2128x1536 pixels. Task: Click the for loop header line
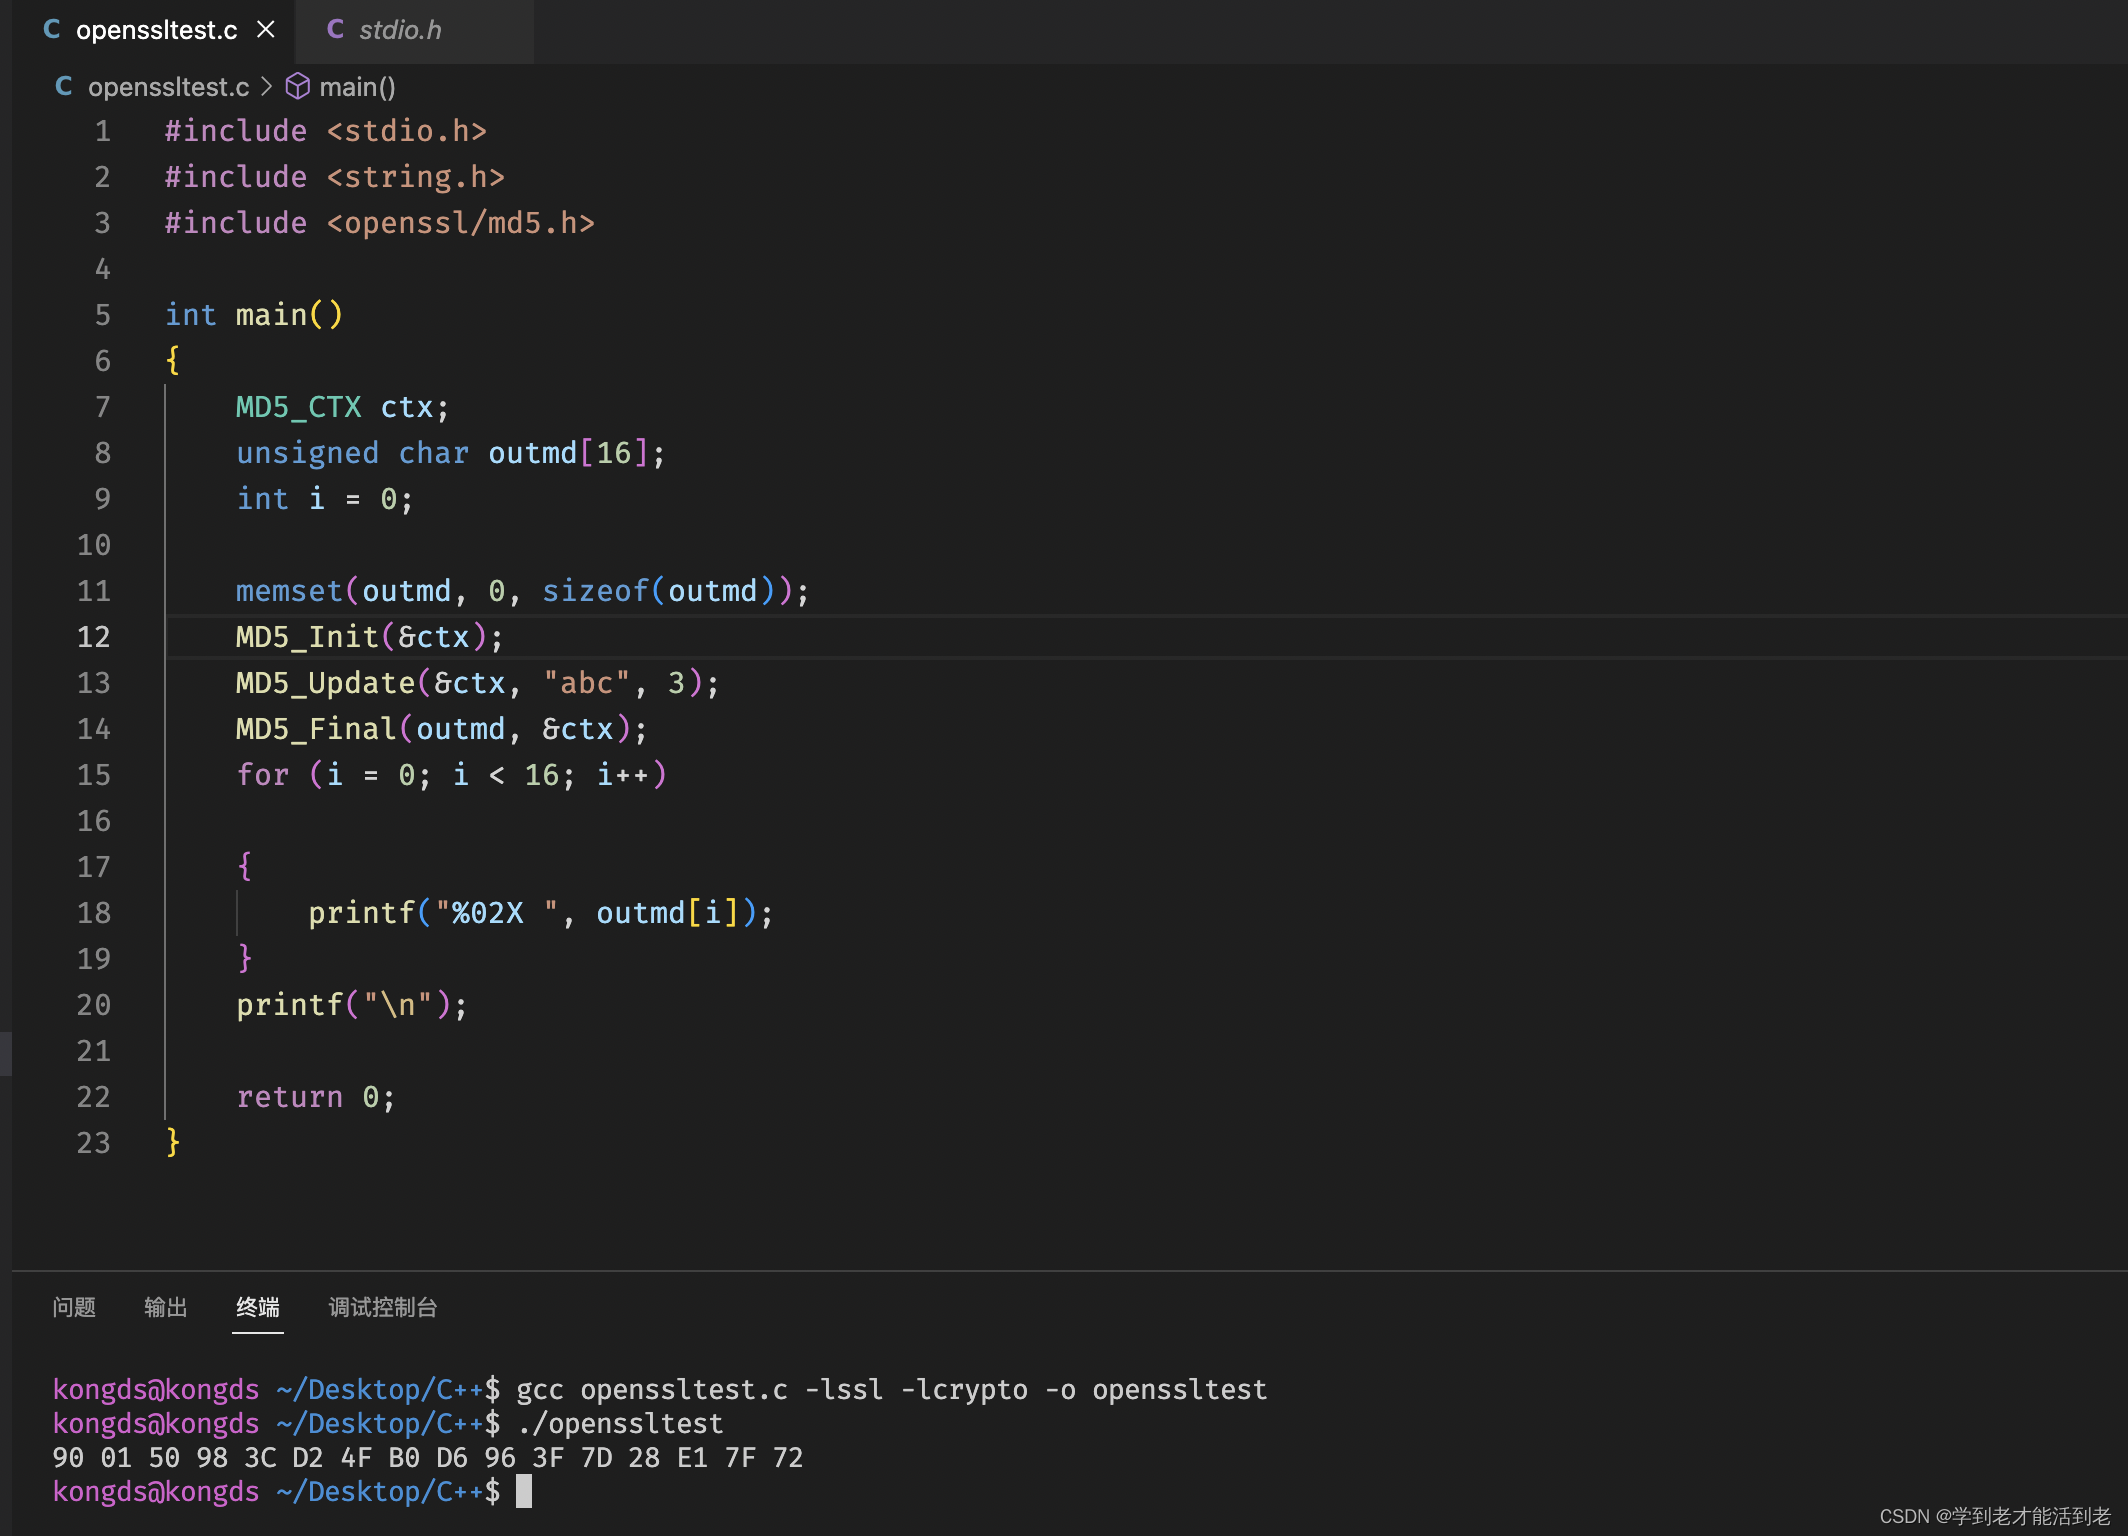pos(452,775)
